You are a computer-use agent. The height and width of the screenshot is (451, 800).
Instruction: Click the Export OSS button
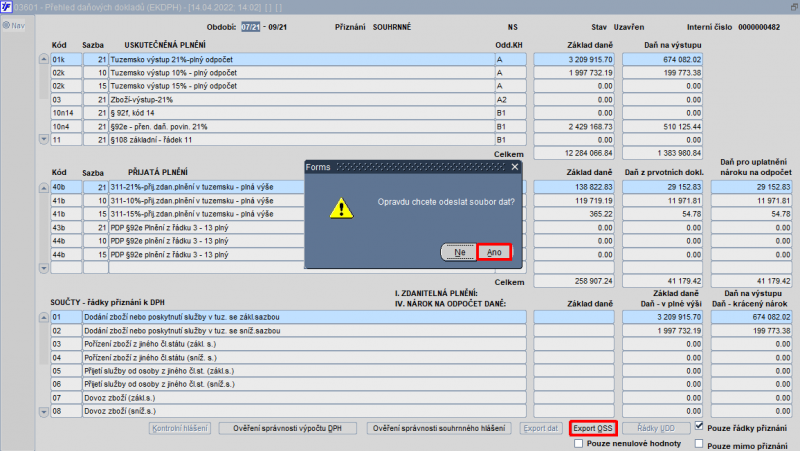click(x=592, y=428)
